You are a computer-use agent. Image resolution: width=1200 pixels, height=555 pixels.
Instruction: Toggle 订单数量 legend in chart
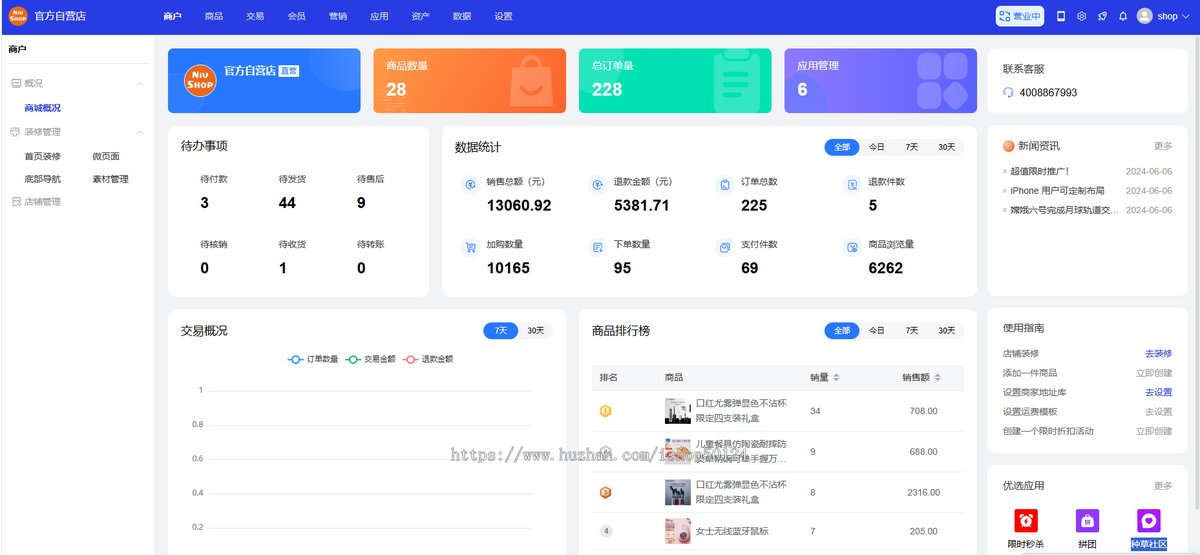pyautogui.click(x=312, y=358)
